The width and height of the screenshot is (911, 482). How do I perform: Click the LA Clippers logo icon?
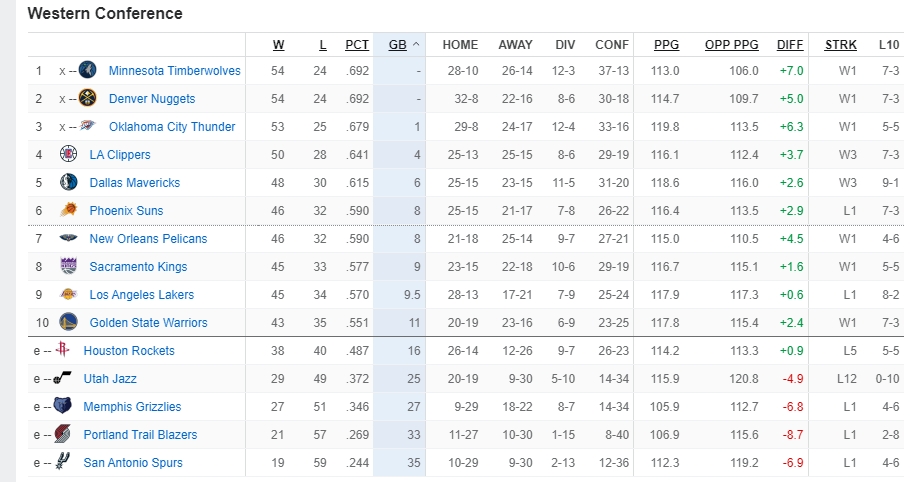(x=68, y=155)
